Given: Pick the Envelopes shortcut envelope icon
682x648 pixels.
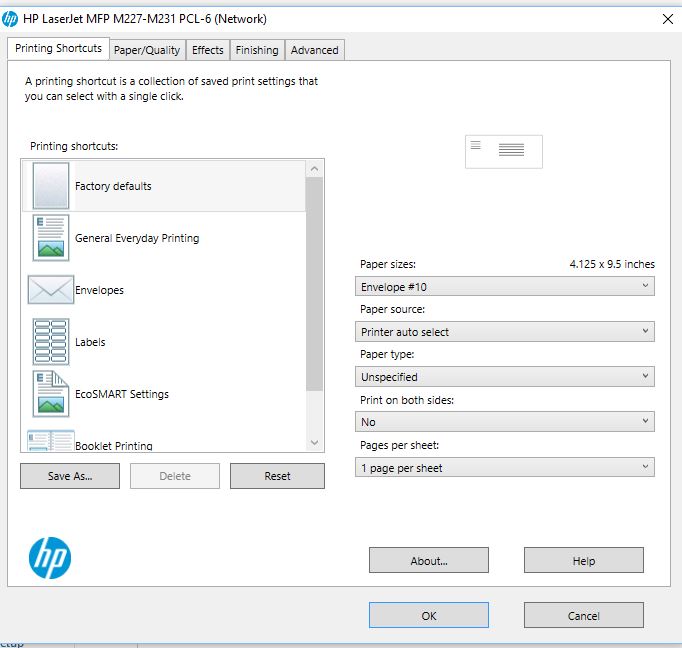Looking at the screenshot, I should tap(51, 290).
